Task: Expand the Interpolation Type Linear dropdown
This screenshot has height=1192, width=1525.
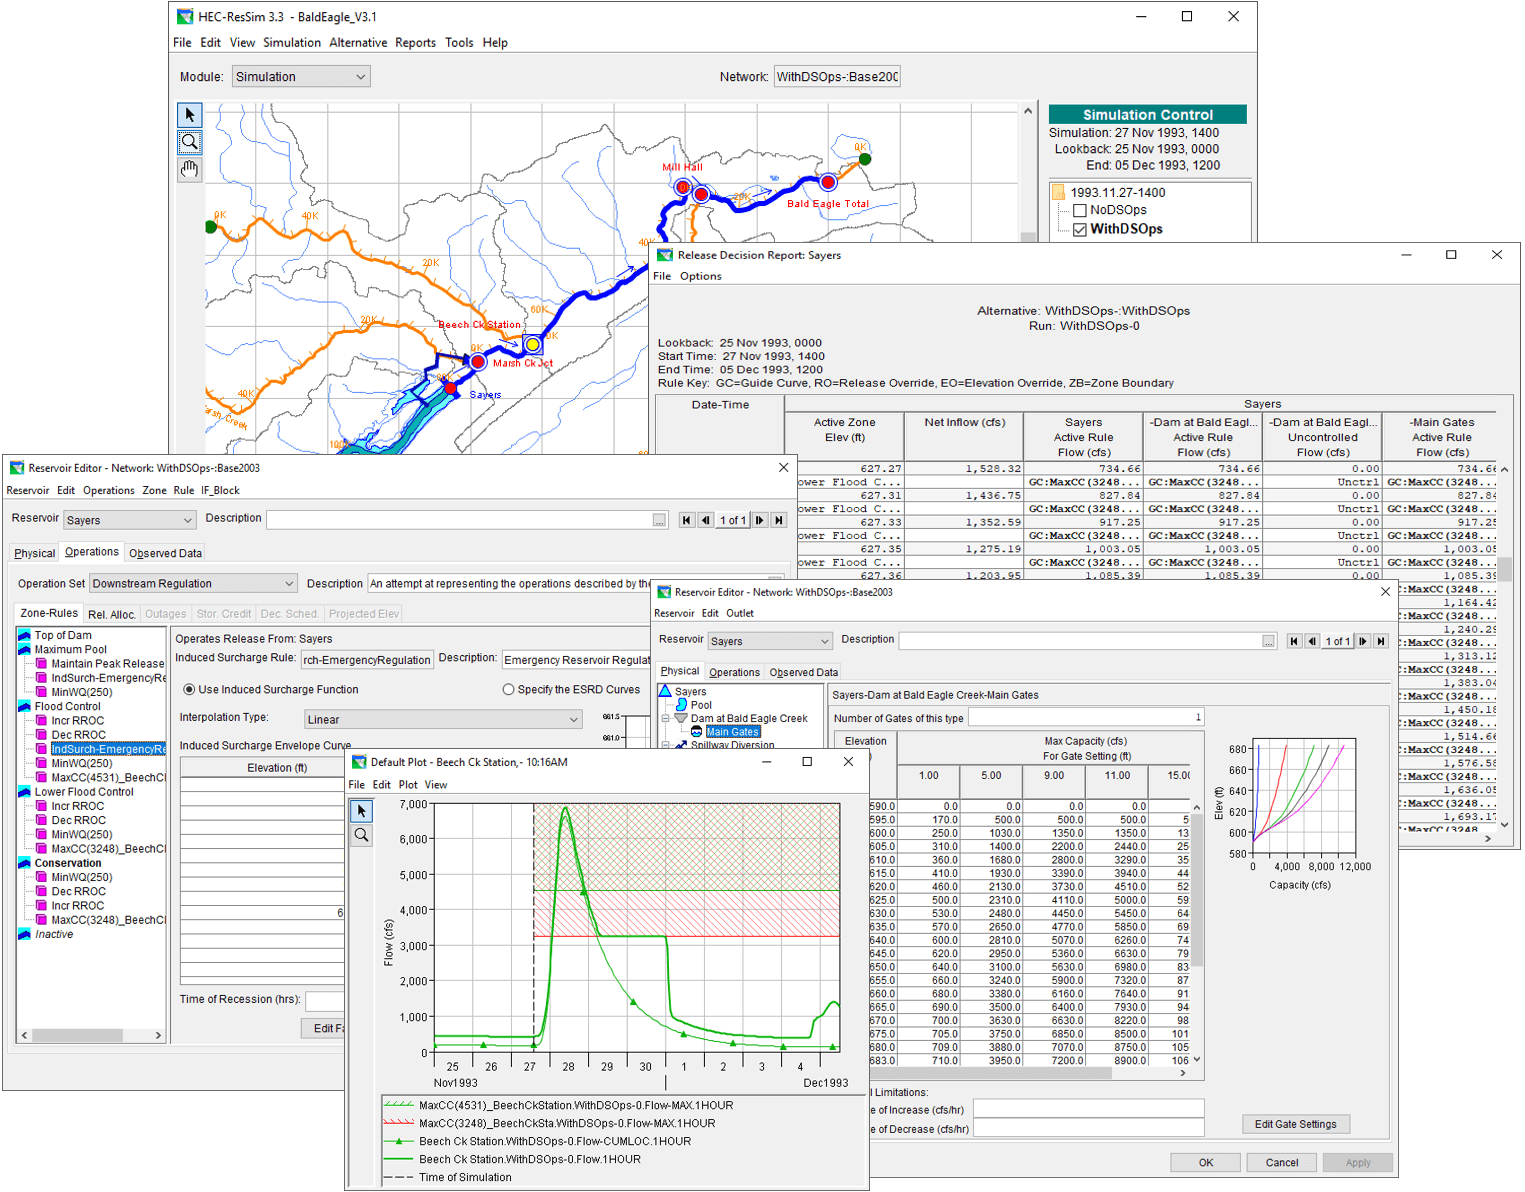Action: point(442,720)
